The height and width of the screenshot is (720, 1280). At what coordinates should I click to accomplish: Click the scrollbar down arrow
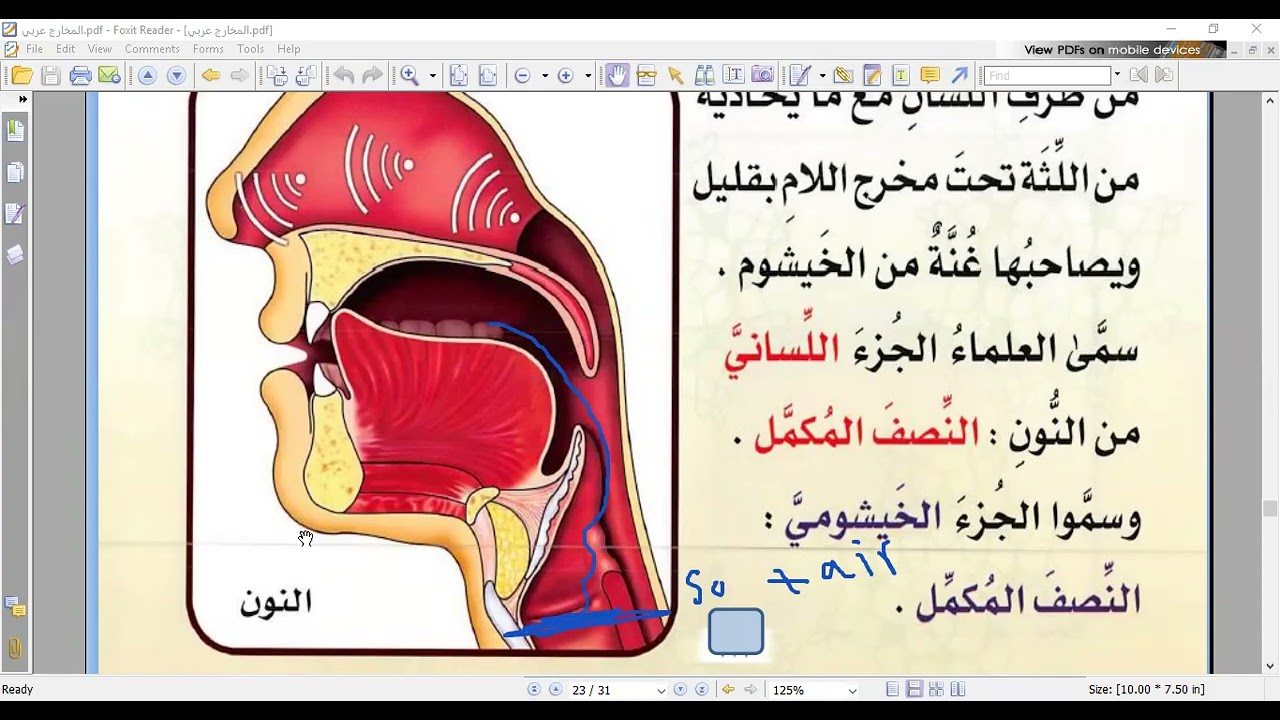pyautogui.click(x=1270, y=666)
